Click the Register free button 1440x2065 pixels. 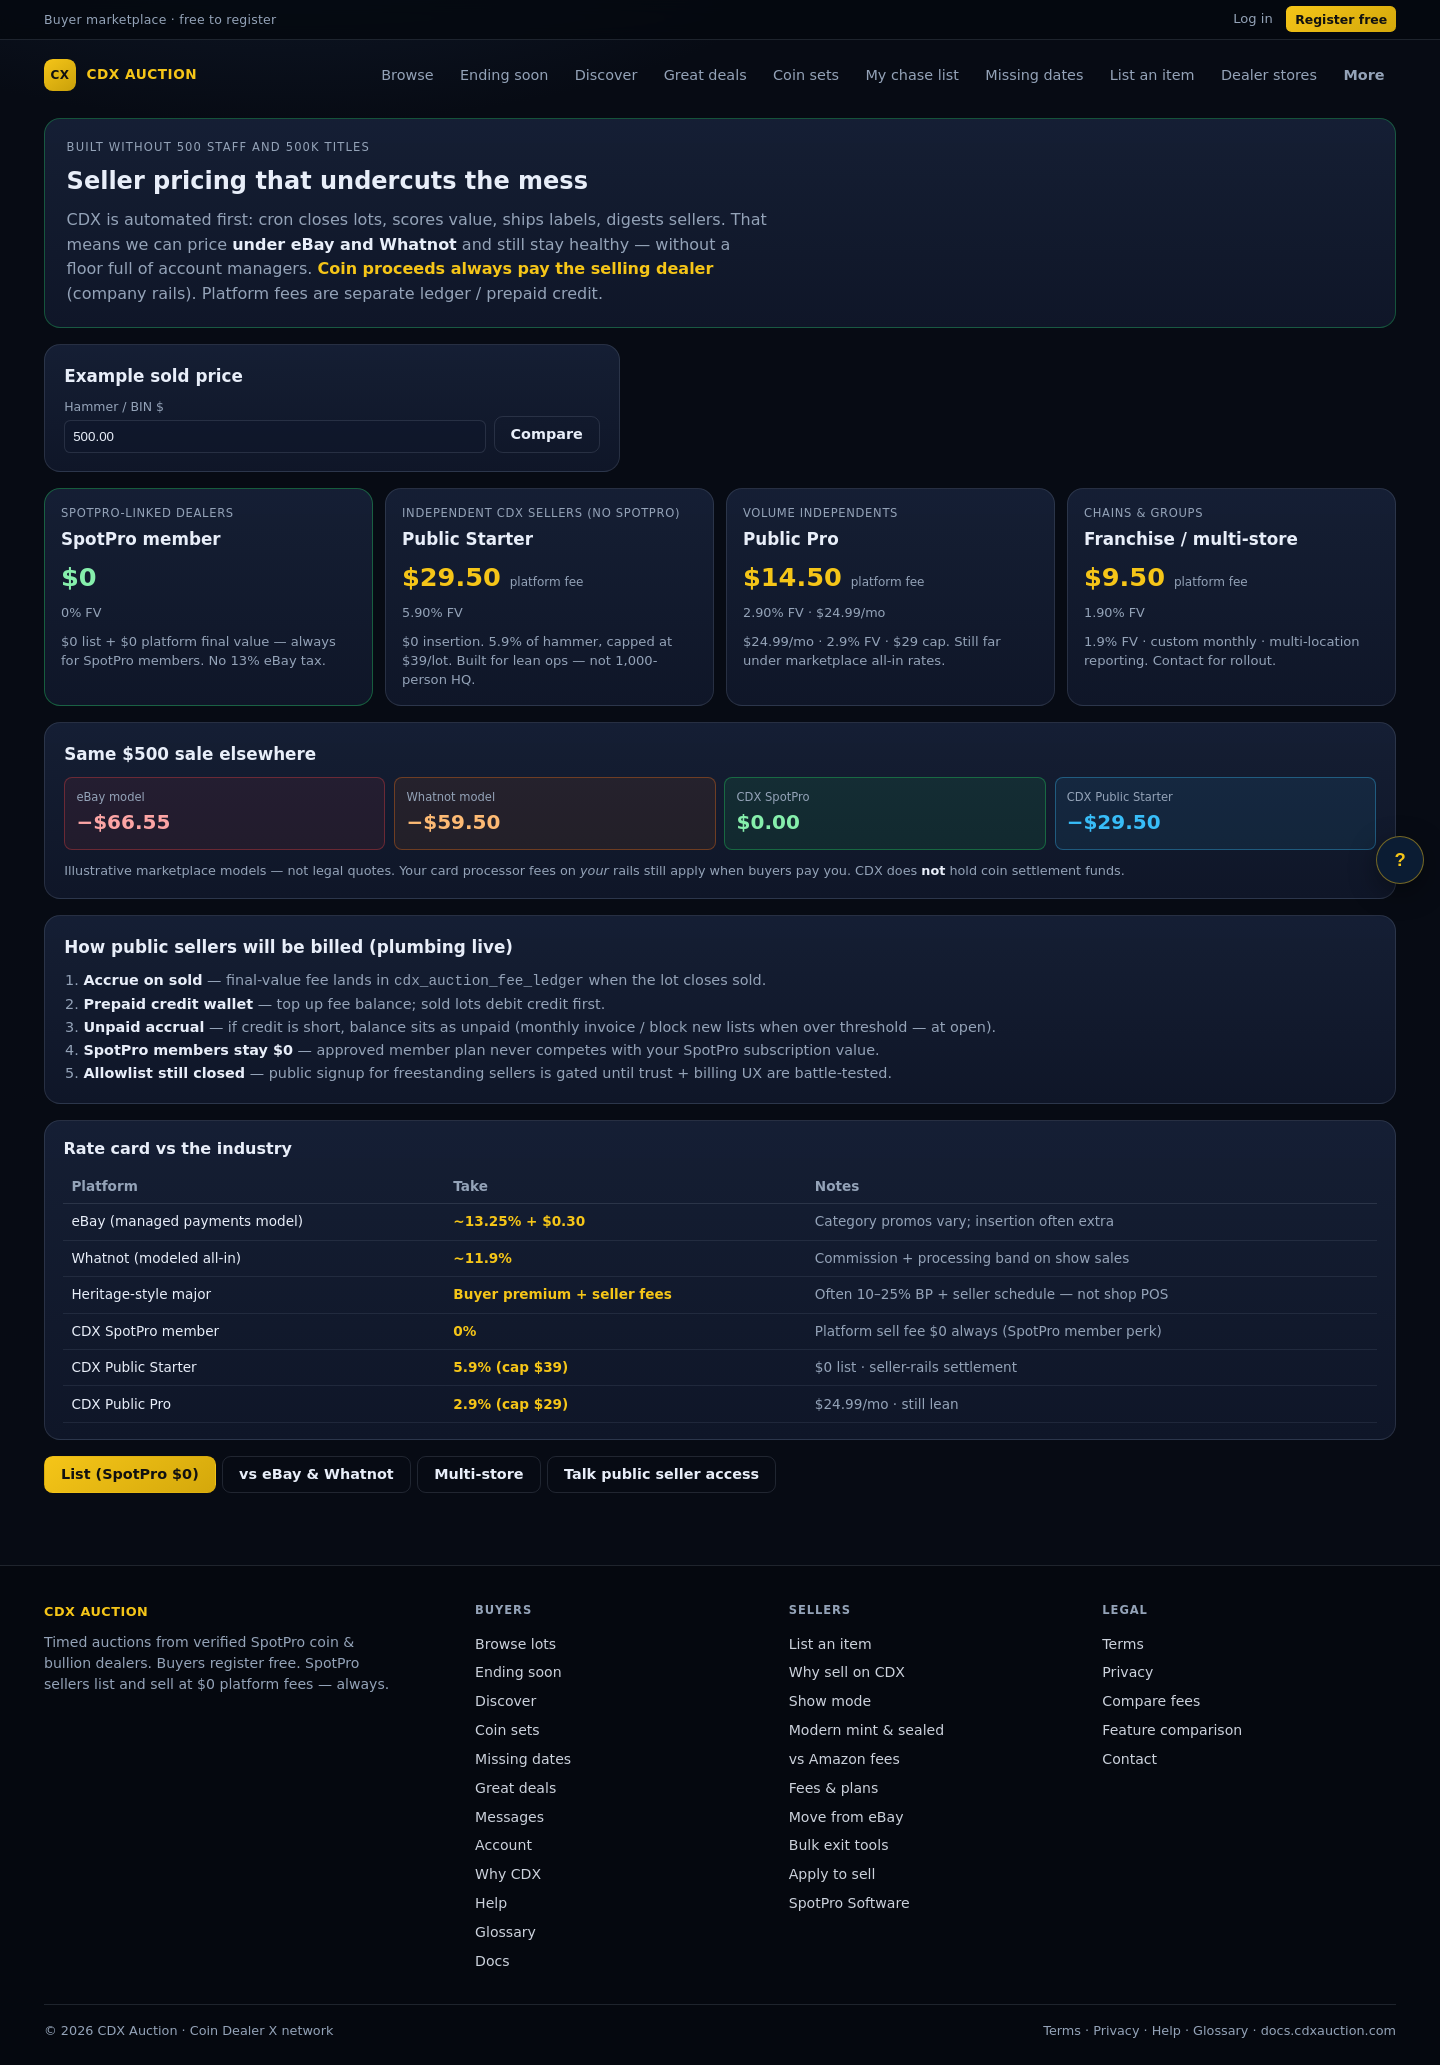(x=1341, y=19)
